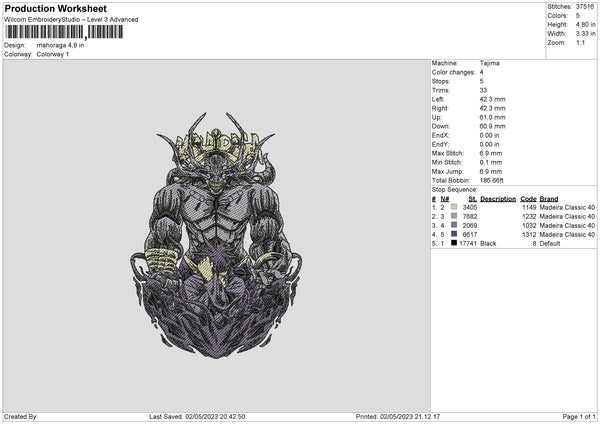Click stitch count 6617 in stop row 4

click(x=470, y=234)
